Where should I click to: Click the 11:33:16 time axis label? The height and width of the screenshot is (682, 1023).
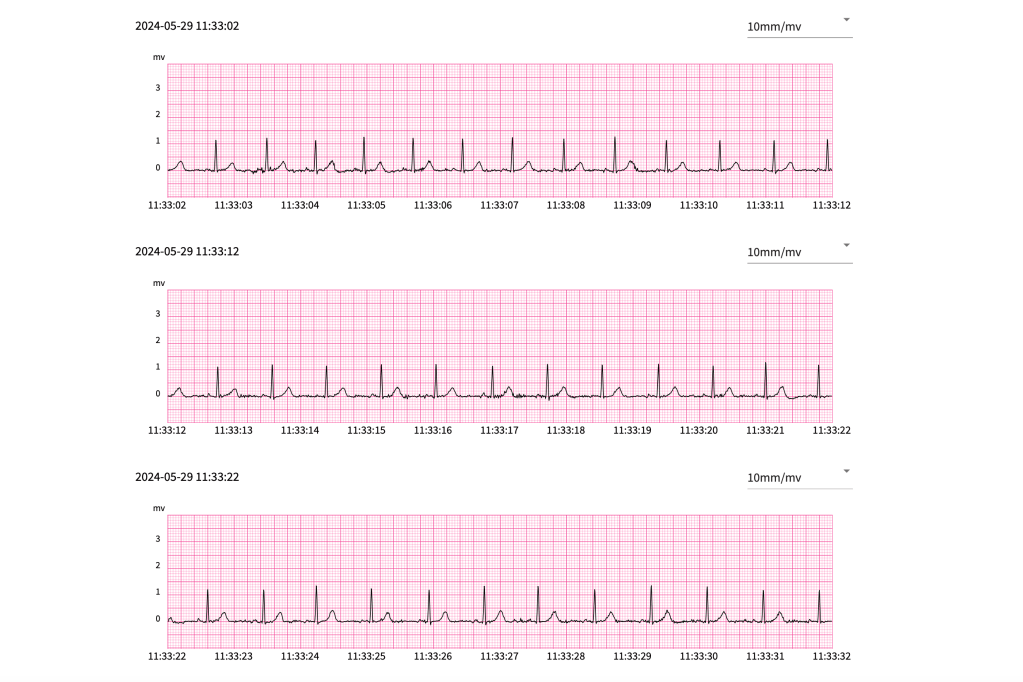[433, 430]
